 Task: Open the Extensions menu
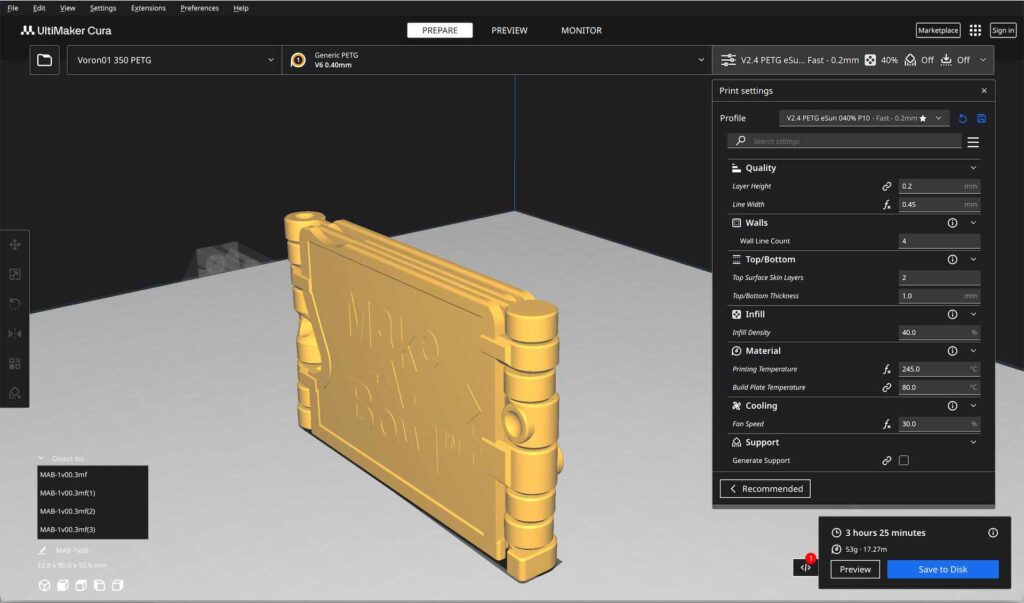[148, 8]
